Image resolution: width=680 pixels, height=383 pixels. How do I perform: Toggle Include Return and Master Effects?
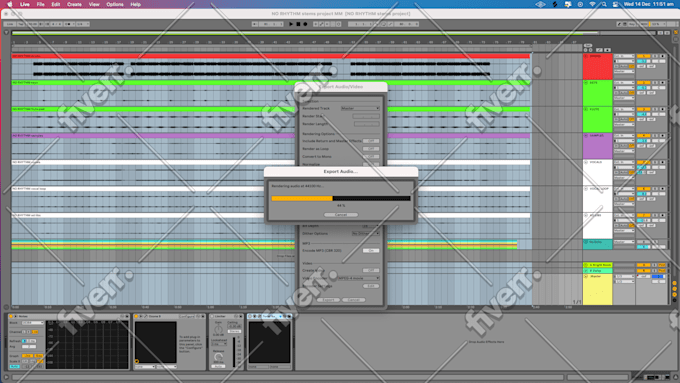coord(371,141)
